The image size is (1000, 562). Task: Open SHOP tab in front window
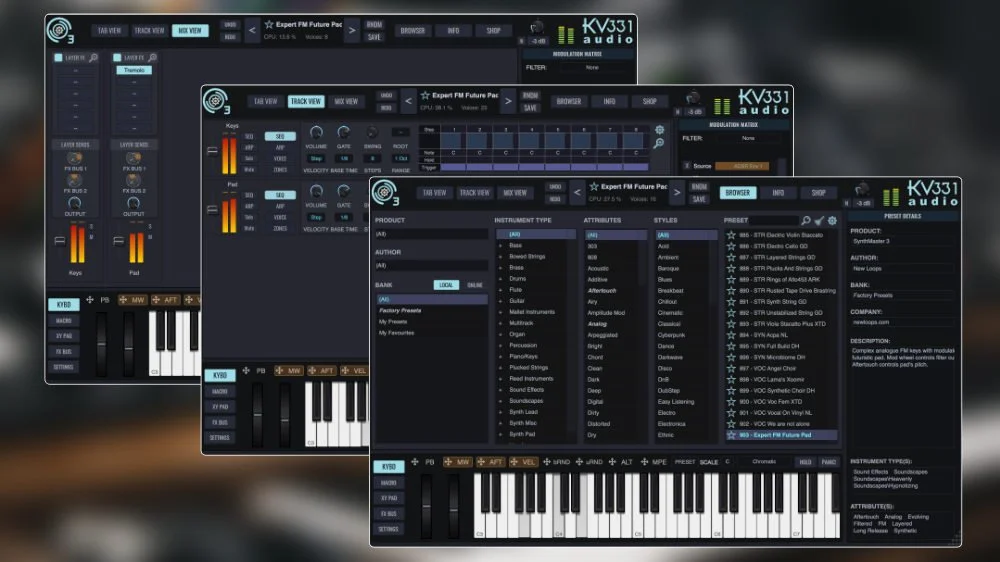818,193
